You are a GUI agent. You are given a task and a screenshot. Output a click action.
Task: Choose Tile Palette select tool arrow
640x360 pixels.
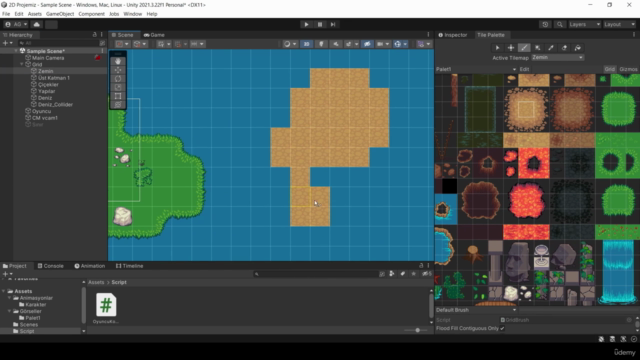click(x=497, y=48)
